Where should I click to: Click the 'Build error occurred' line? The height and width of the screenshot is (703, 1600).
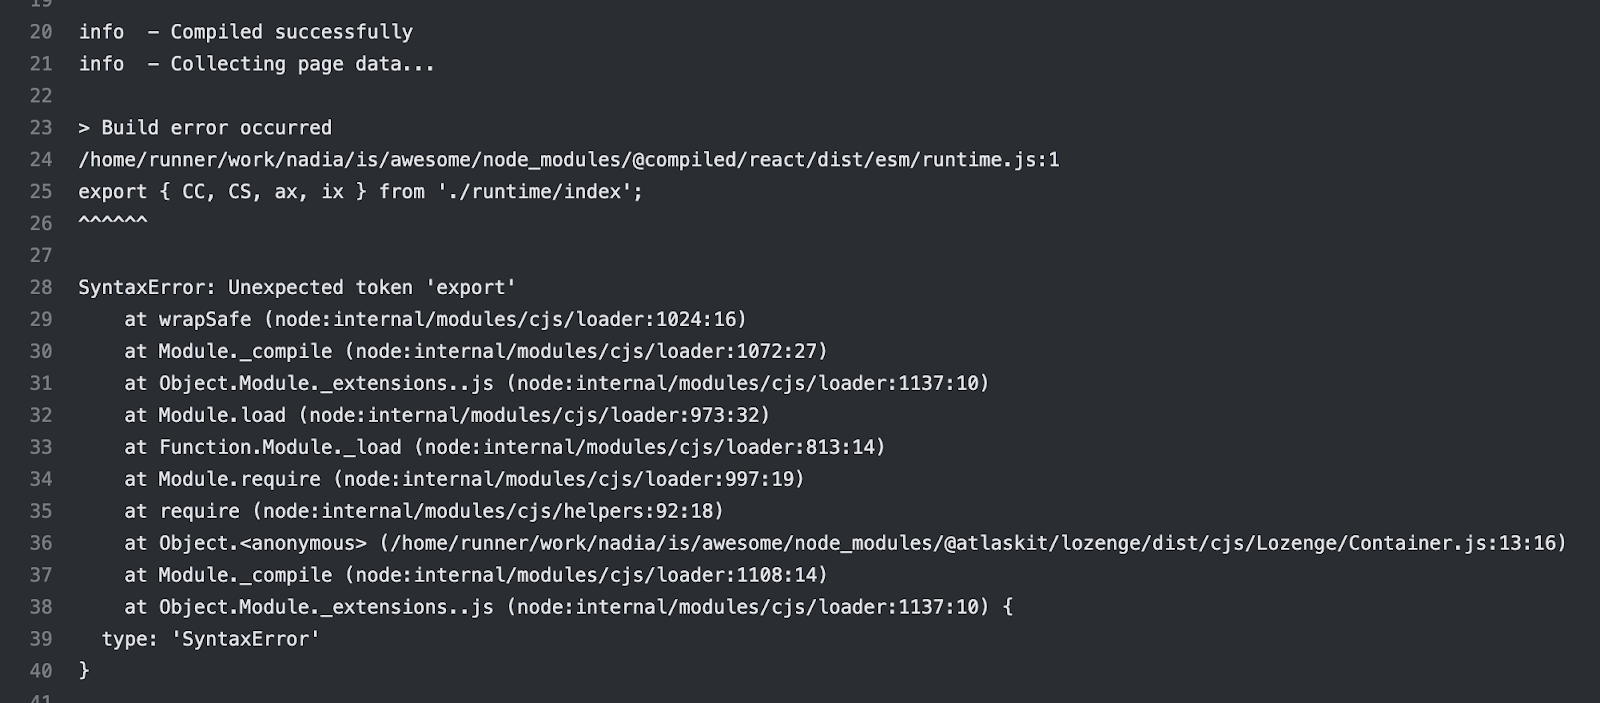pos(205,128)
